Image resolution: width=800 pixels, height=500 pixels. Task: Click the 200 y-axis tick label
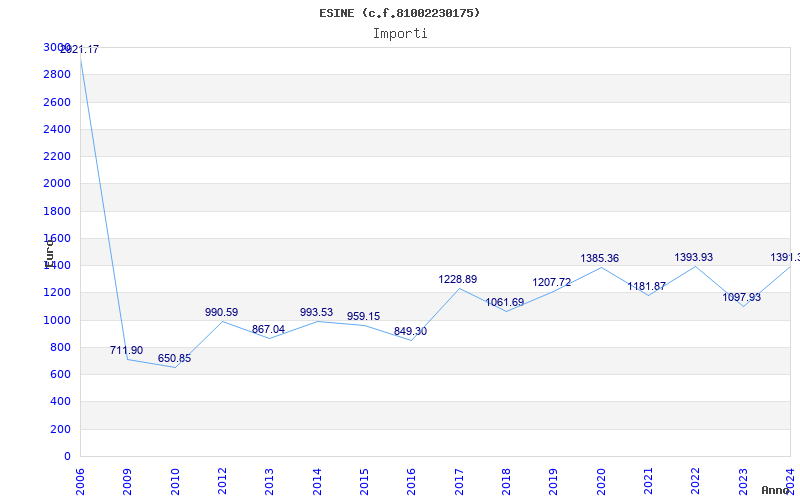pyautogui.click(x=60, y=430)
